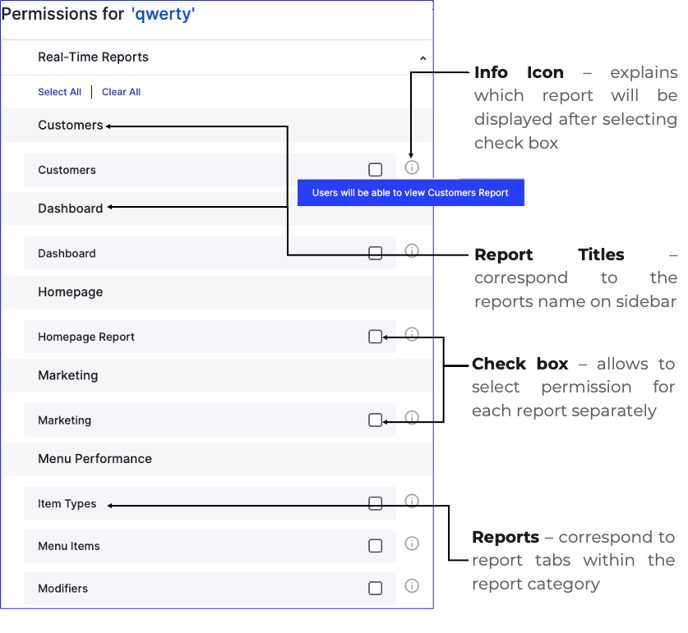Screen dimensions: 688x633
Task: Tick the Modifiers checkbox
Action: click(375, 588)
